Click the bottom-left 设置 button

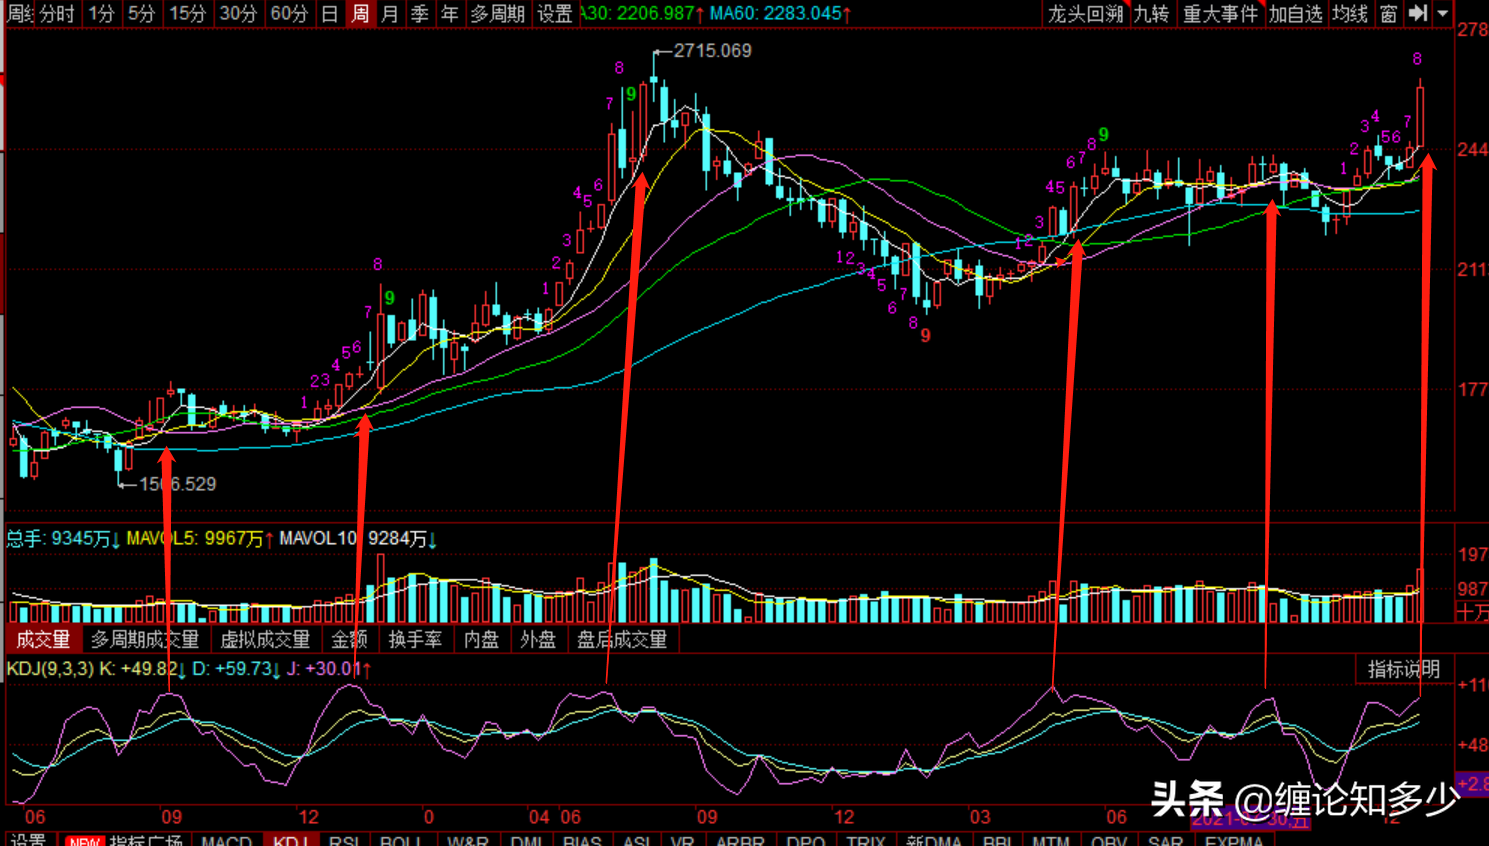29,839
